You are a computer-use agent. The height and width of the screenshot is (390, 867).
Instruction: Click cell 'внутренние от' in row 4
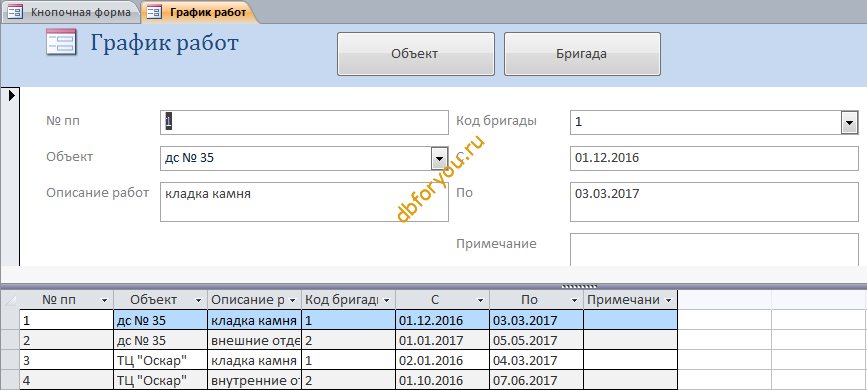click(254, 381)
